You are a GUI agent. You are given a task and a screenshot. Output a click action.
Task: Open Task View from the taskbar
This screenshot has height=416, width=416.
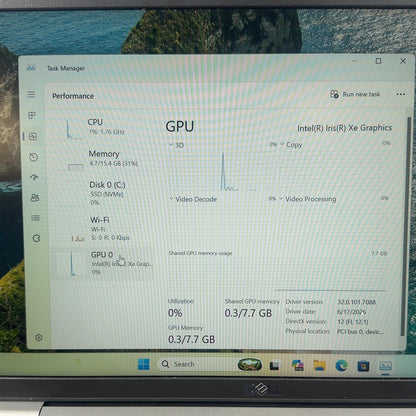pos(274,366)
